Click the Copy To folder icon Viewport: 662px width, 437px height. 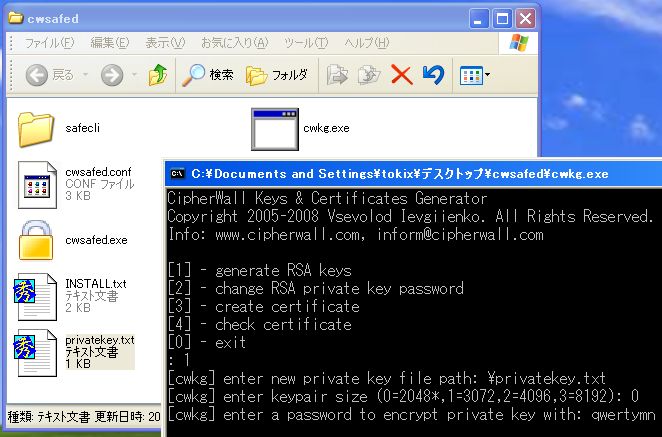pyautogui.click(x=369, y=75)
